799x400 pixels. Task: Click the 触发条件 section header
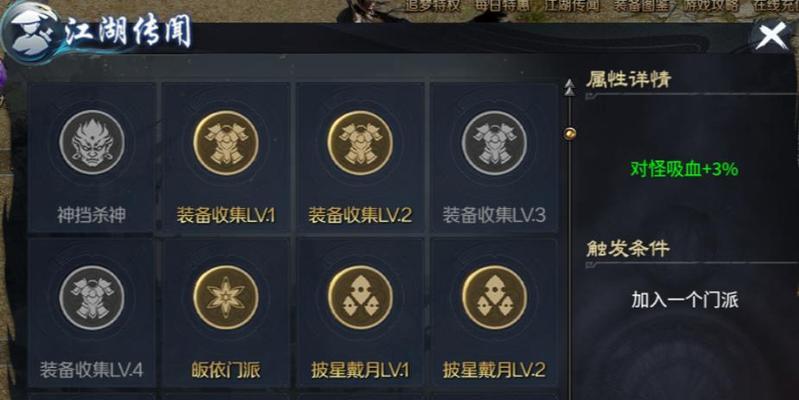[x=627, y=249]
